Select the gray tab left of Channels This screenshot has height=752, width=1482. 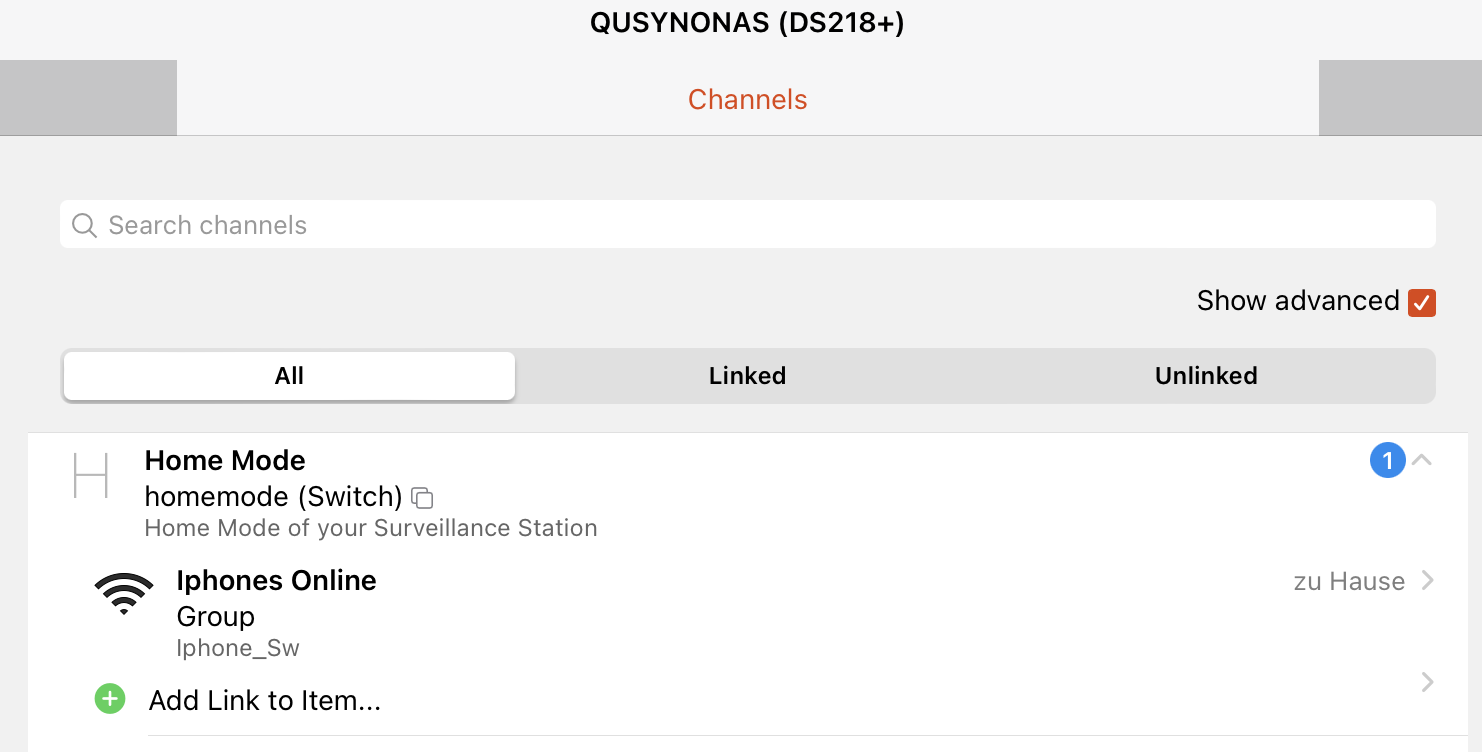point(88,98)
